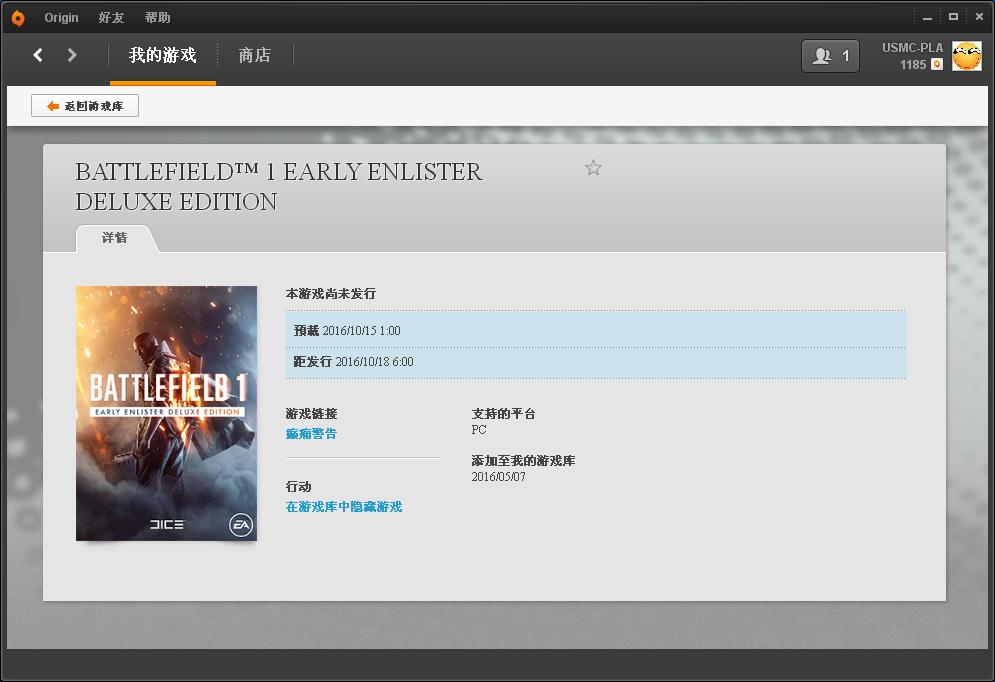Click the preload date 2016/10/15 1:00
Image resolution: width=995 pixels, height=682 pixels.
(361, 331)
